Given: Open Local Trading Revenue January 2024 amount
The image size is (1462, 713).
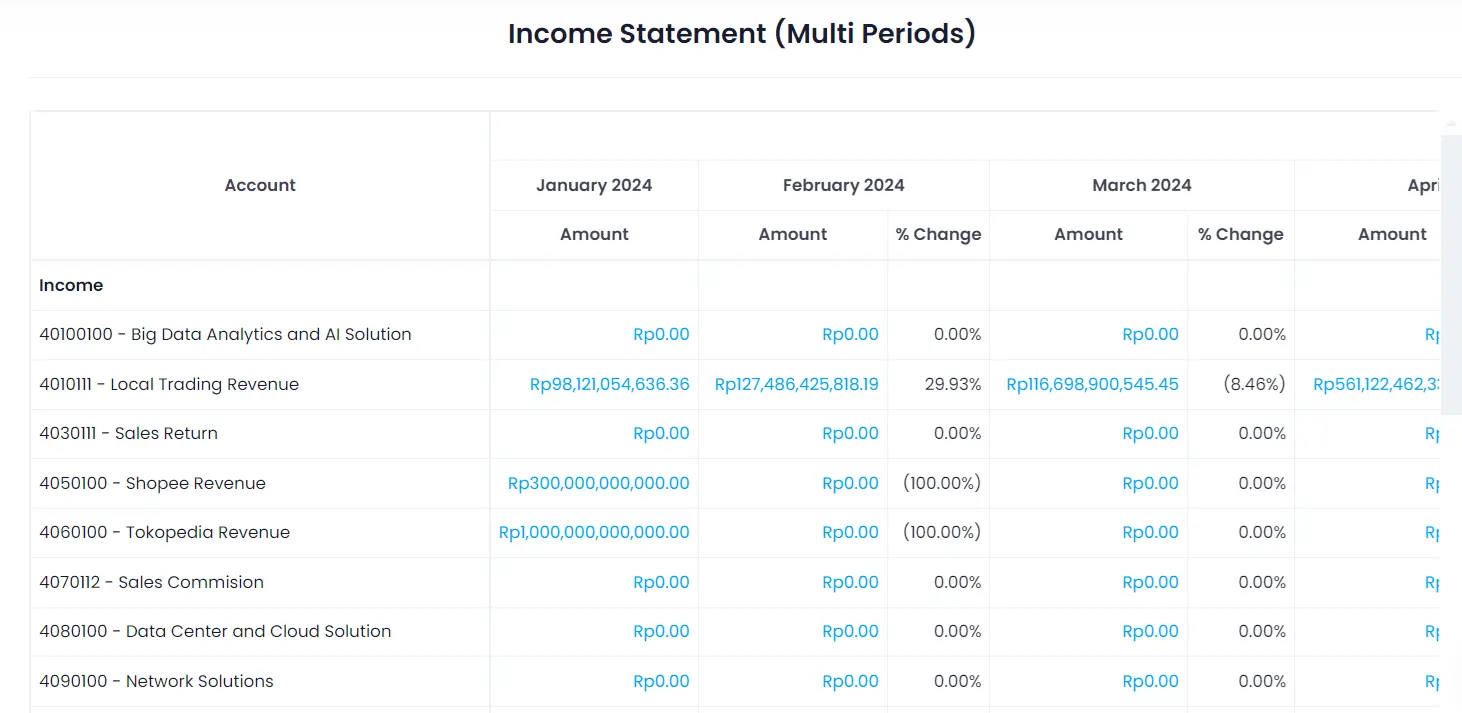Looking at the screenshot, I should click(x=609, y=384).
